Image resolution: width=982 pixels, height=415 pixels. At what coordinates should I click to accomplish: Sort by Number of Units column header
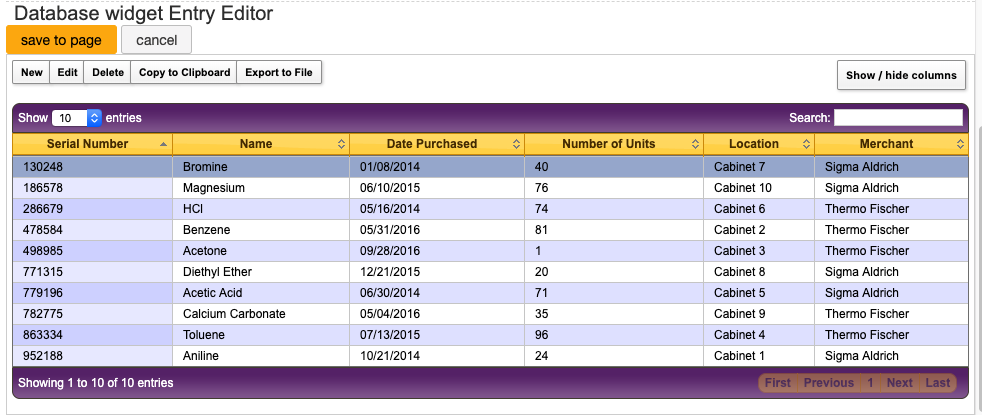coord(614,144)
